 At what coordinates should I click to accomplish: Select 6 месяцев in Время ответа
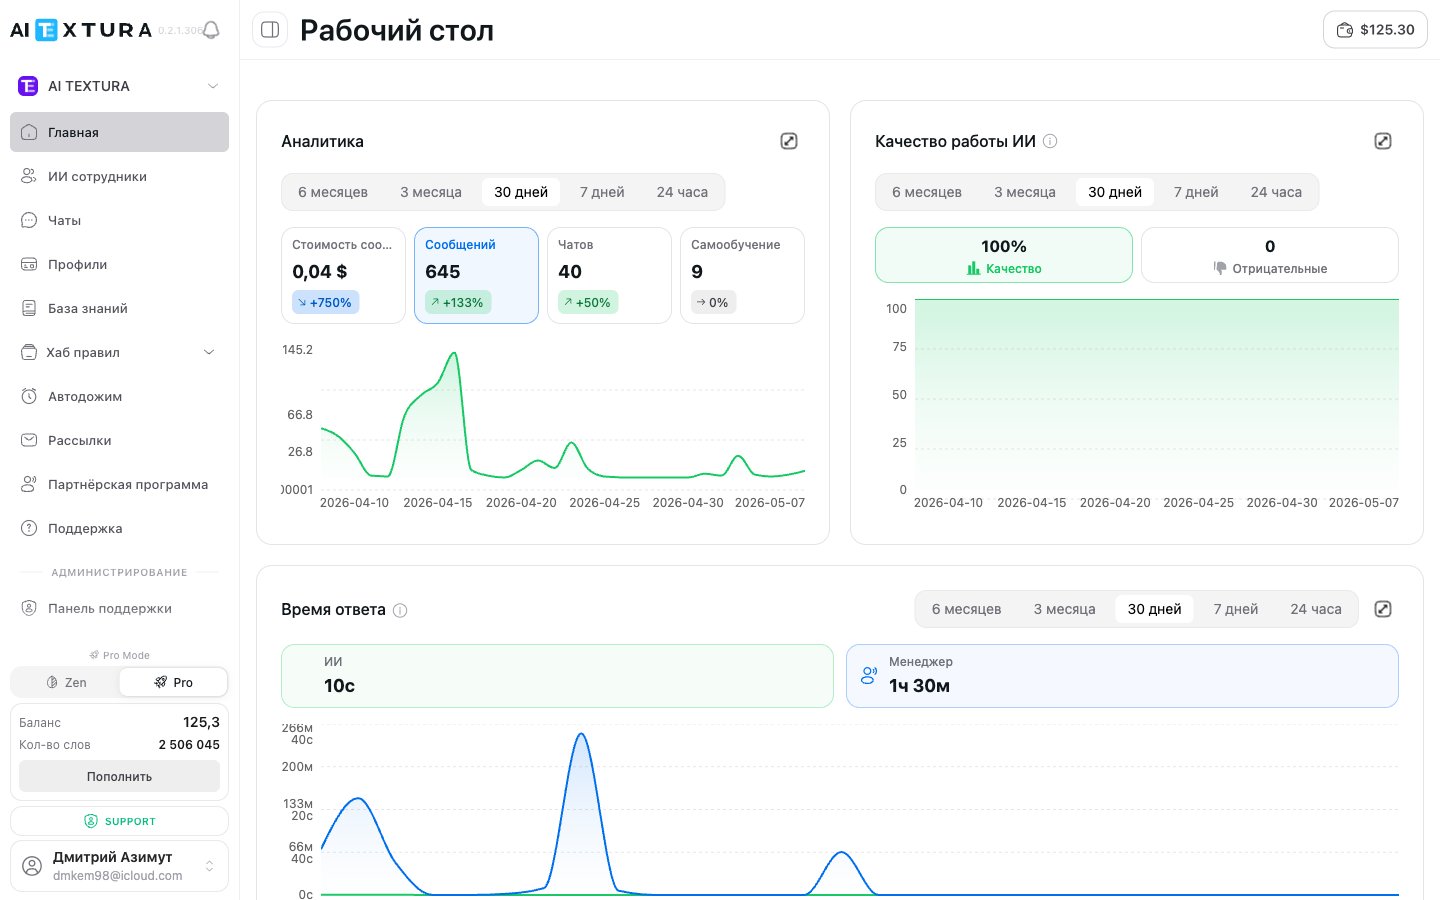tap(967, 609)
